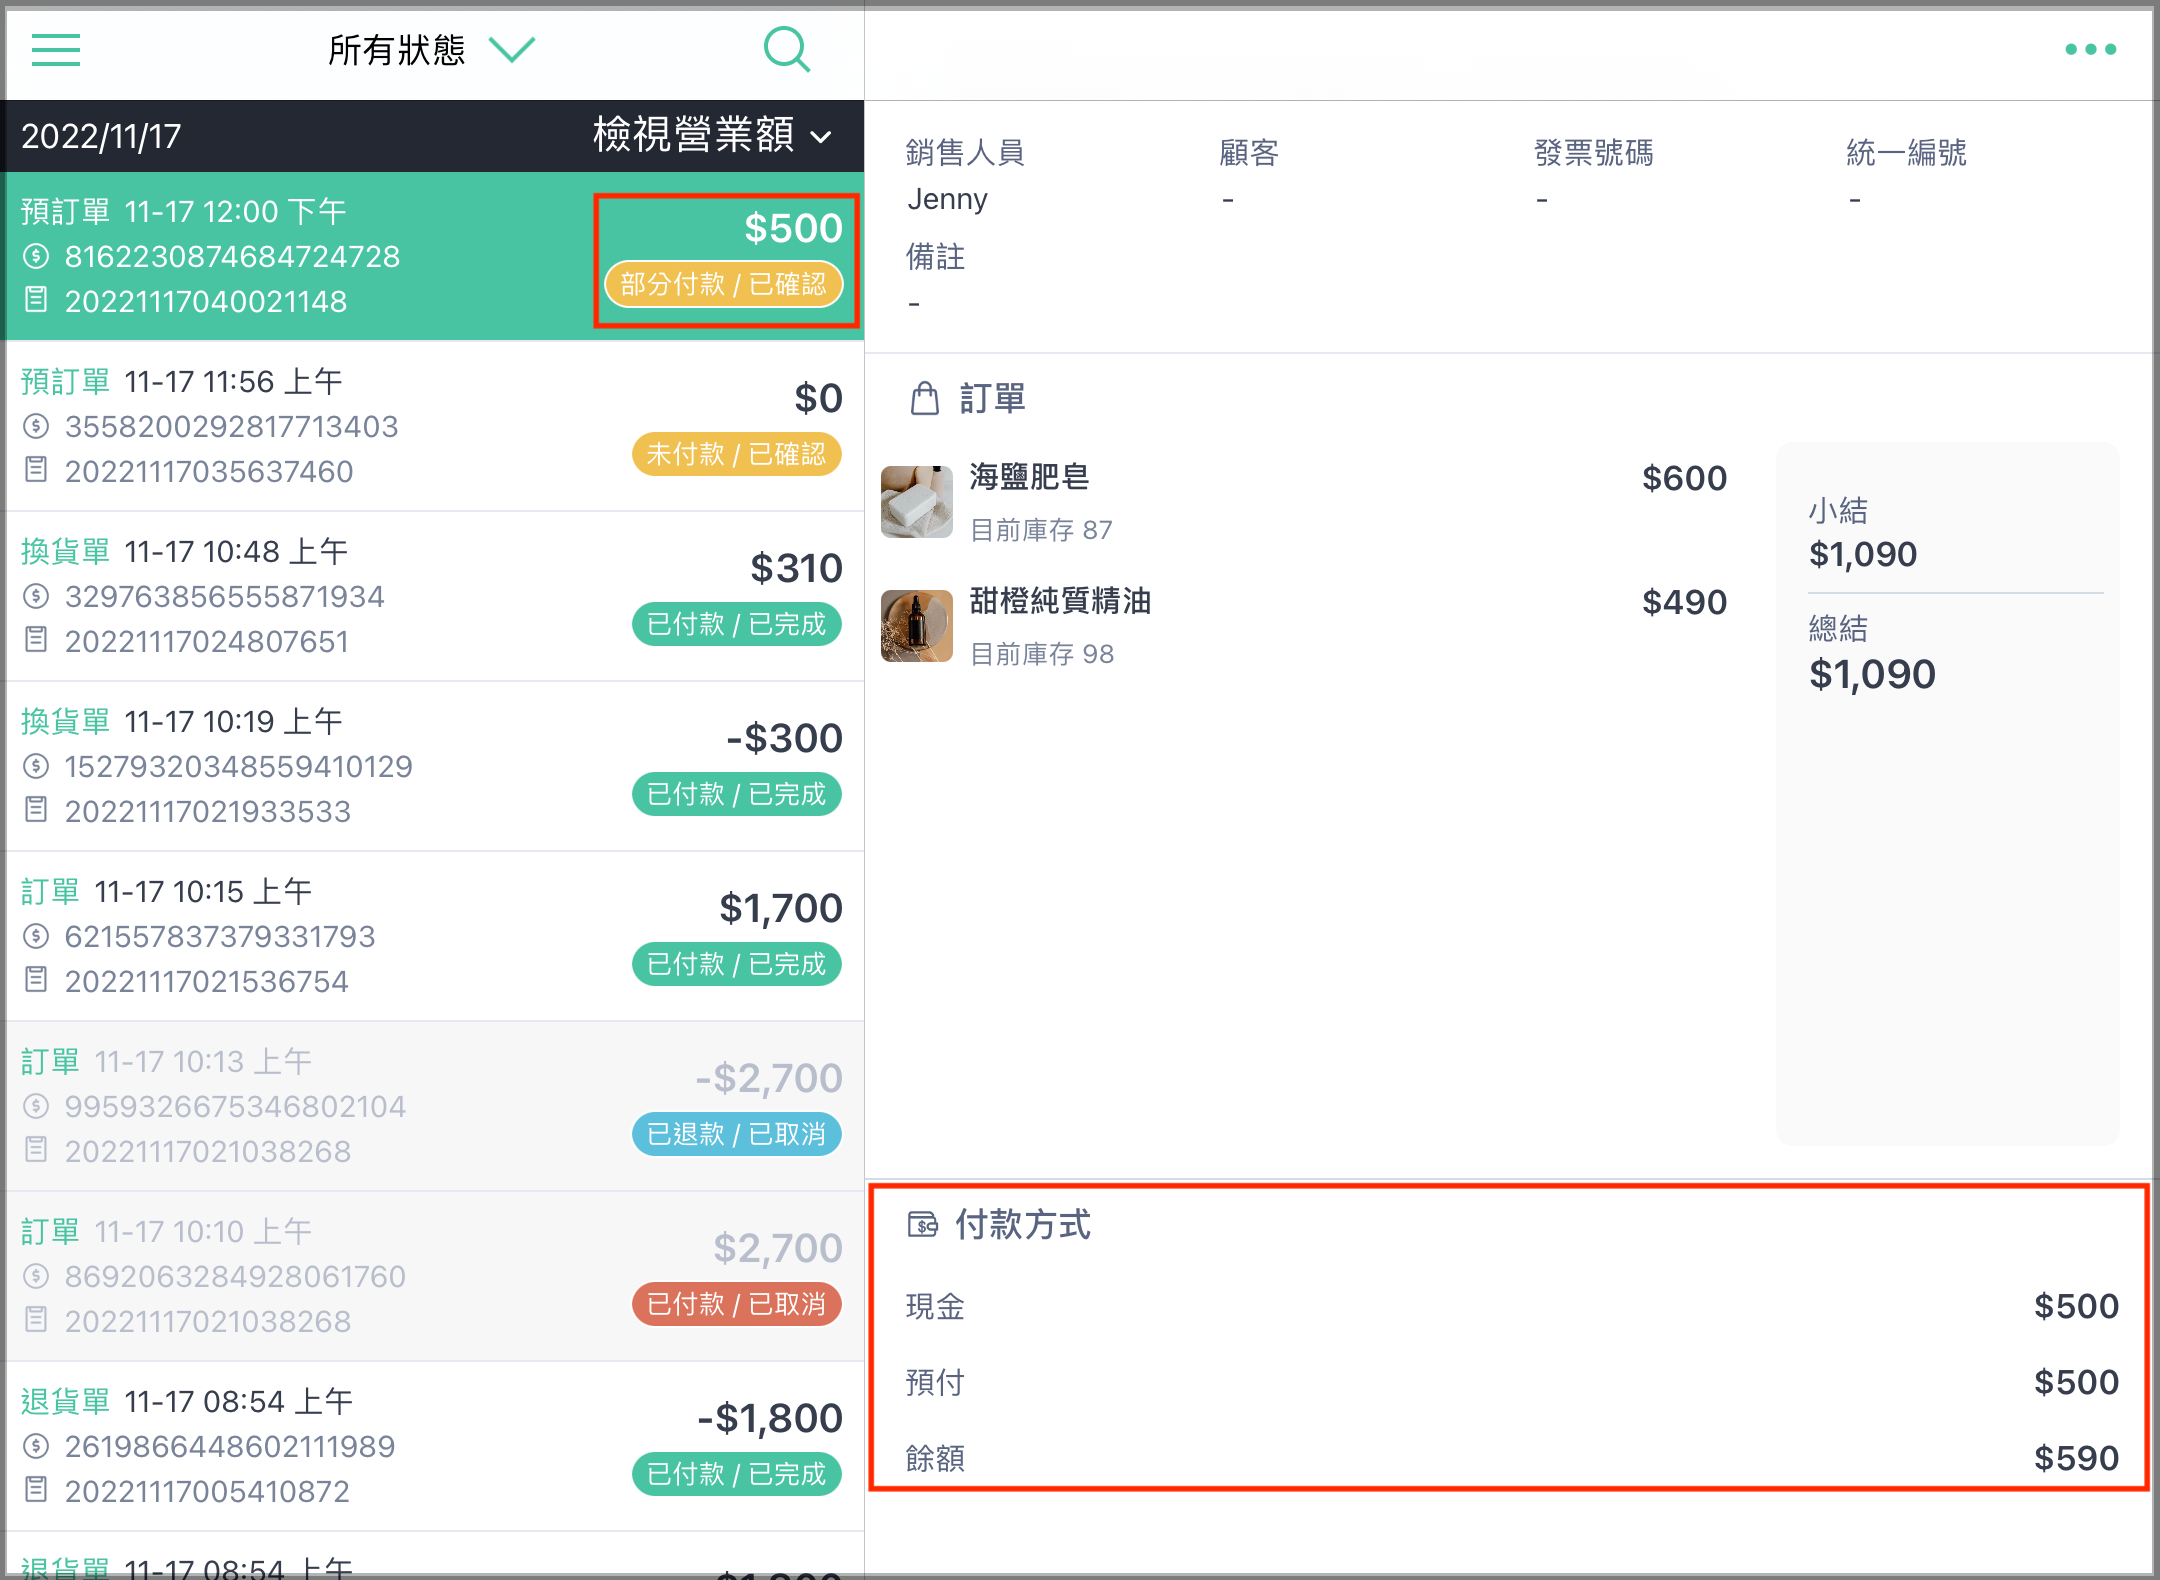2160x1580 pixels.
Task: Click dollar icon beside 621557837379331793
Action: point(36,936)
